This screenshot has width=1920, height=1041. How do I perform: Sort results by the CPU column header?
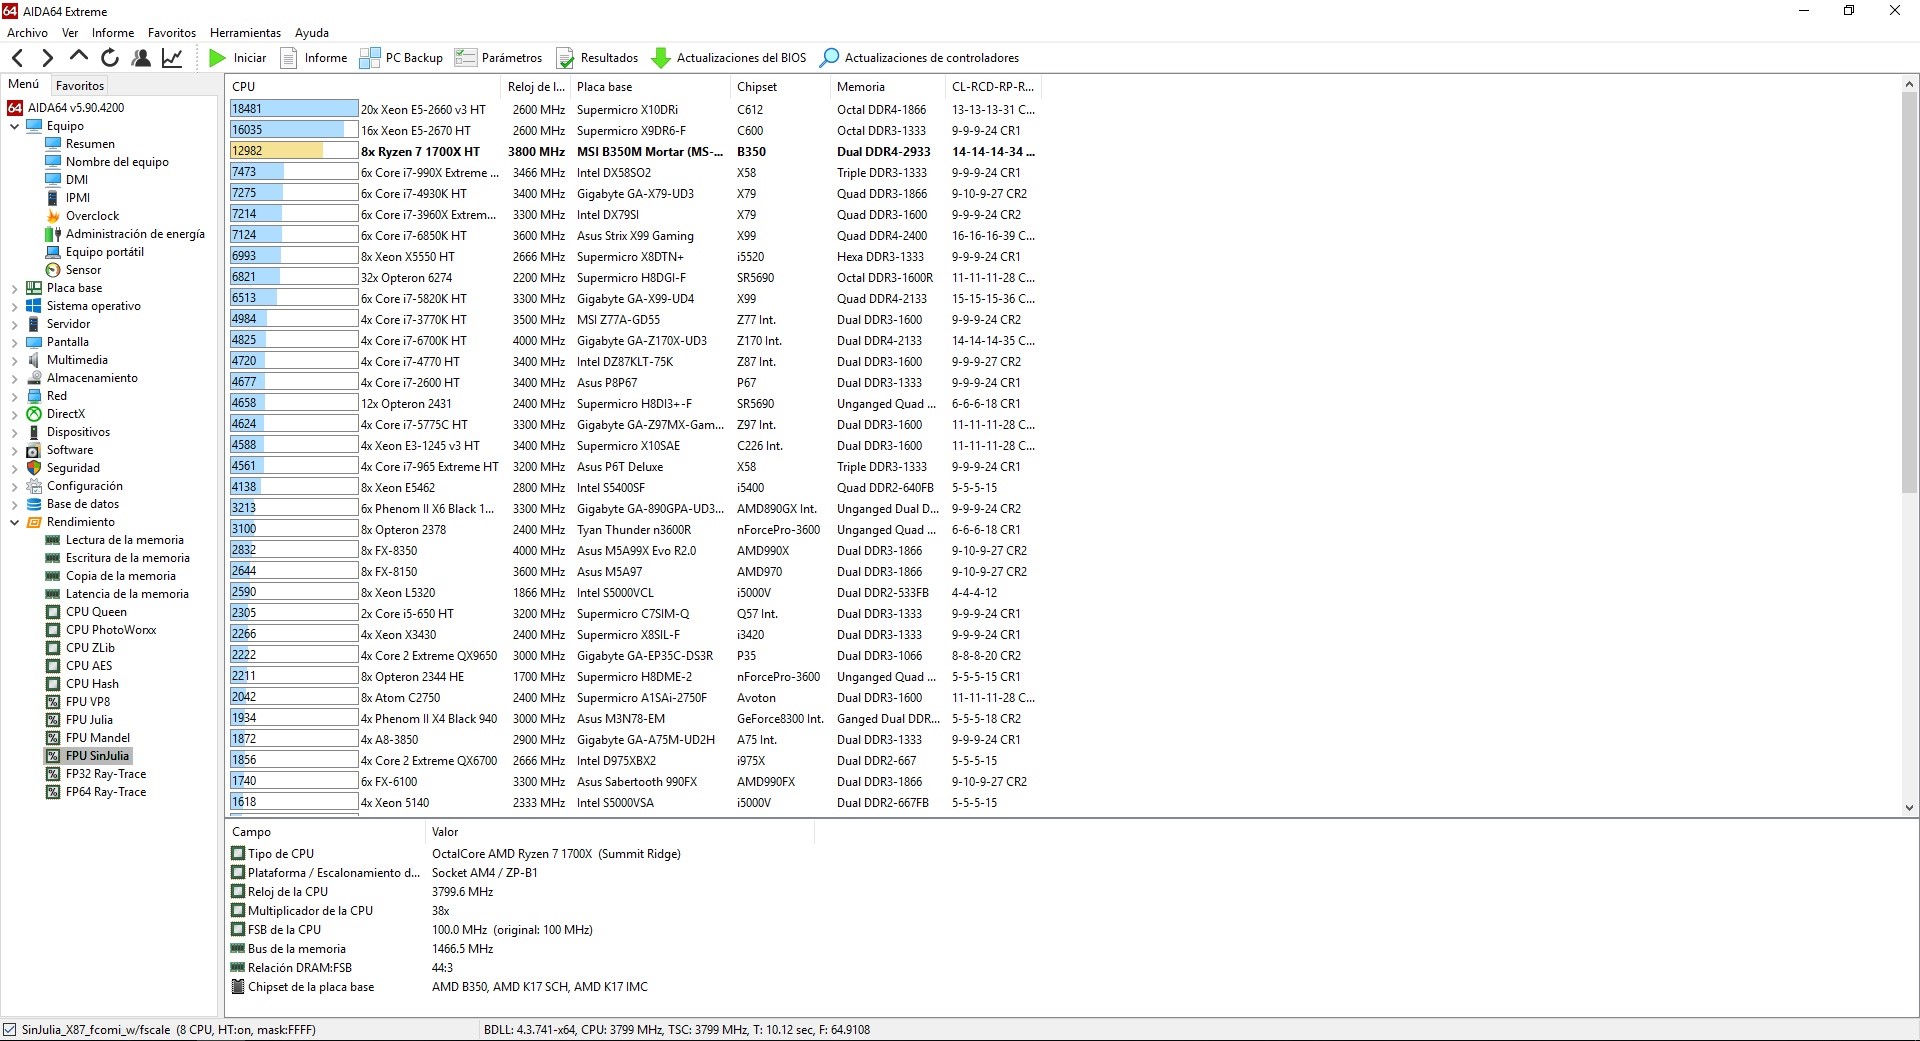(x=363, y=87)
